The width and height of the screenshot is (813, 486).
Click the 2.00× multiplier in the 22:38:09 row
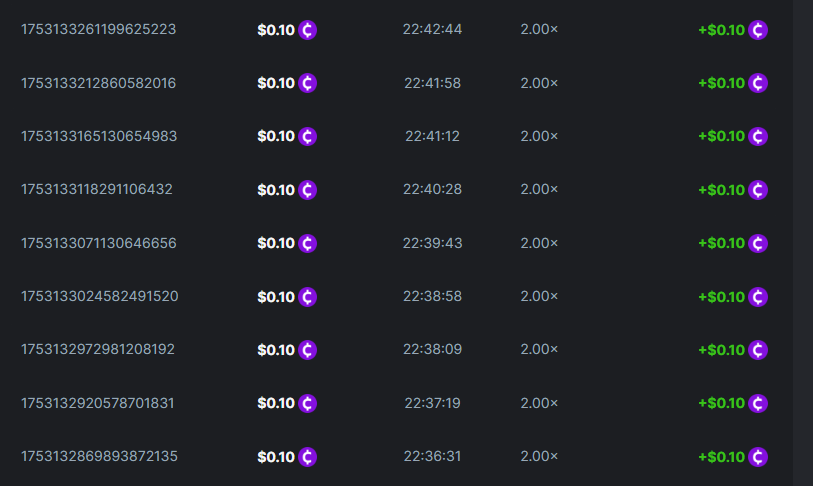[539, 350]
